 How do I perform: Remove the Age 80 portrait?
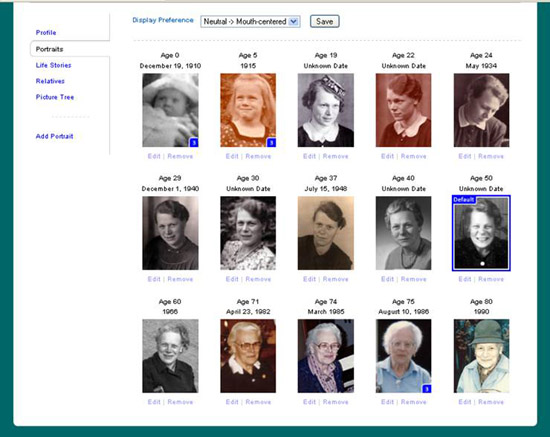tap(491, 402)
